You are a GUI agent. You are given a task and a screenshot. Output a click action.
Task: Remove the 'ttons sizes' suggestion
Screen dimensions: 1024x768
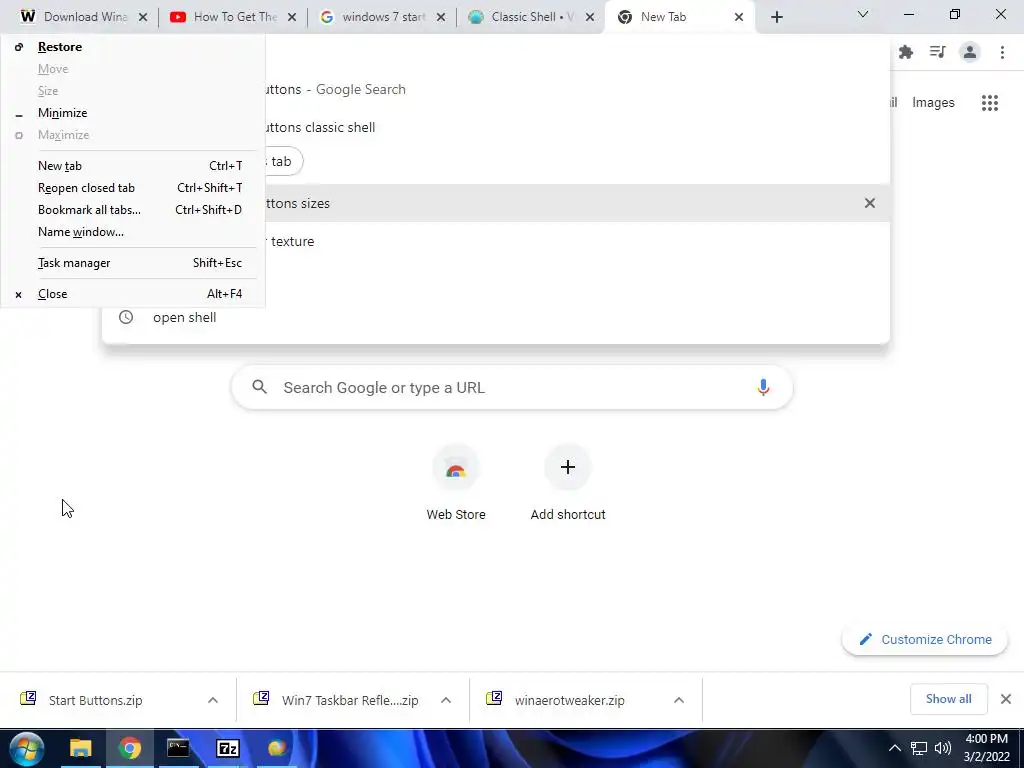[x=870, y=203]
